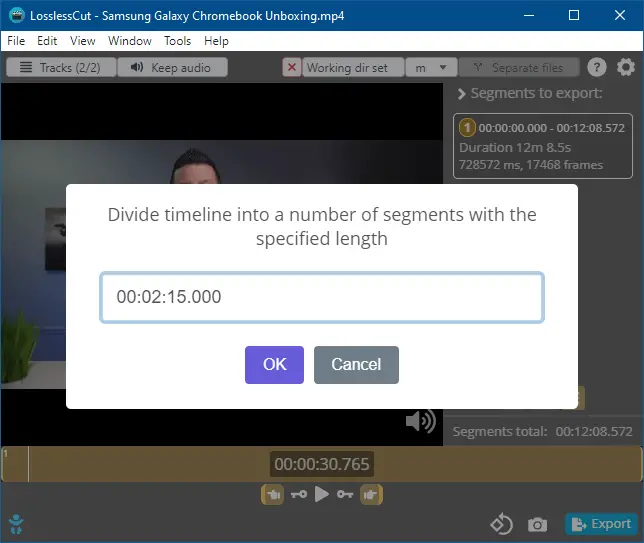Open the File menu
Screen dimensions: 644x543
pyautogui.click(x=16, y=41)
